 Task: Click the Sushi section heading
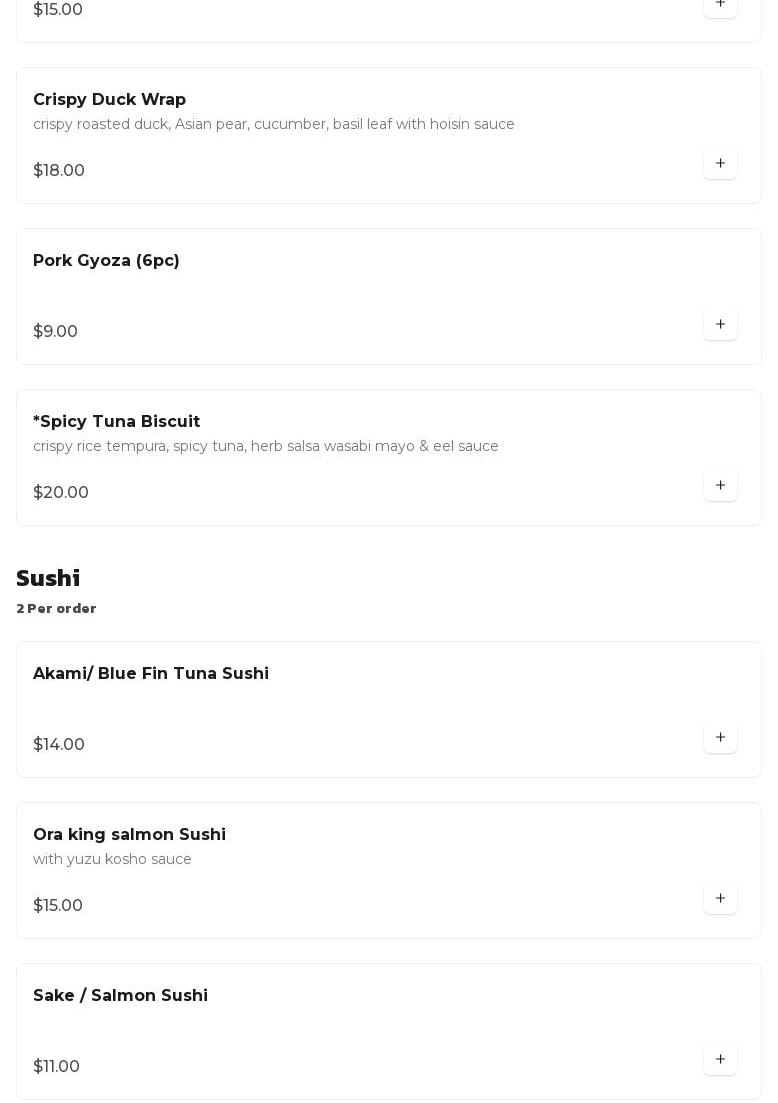[48, 579]
